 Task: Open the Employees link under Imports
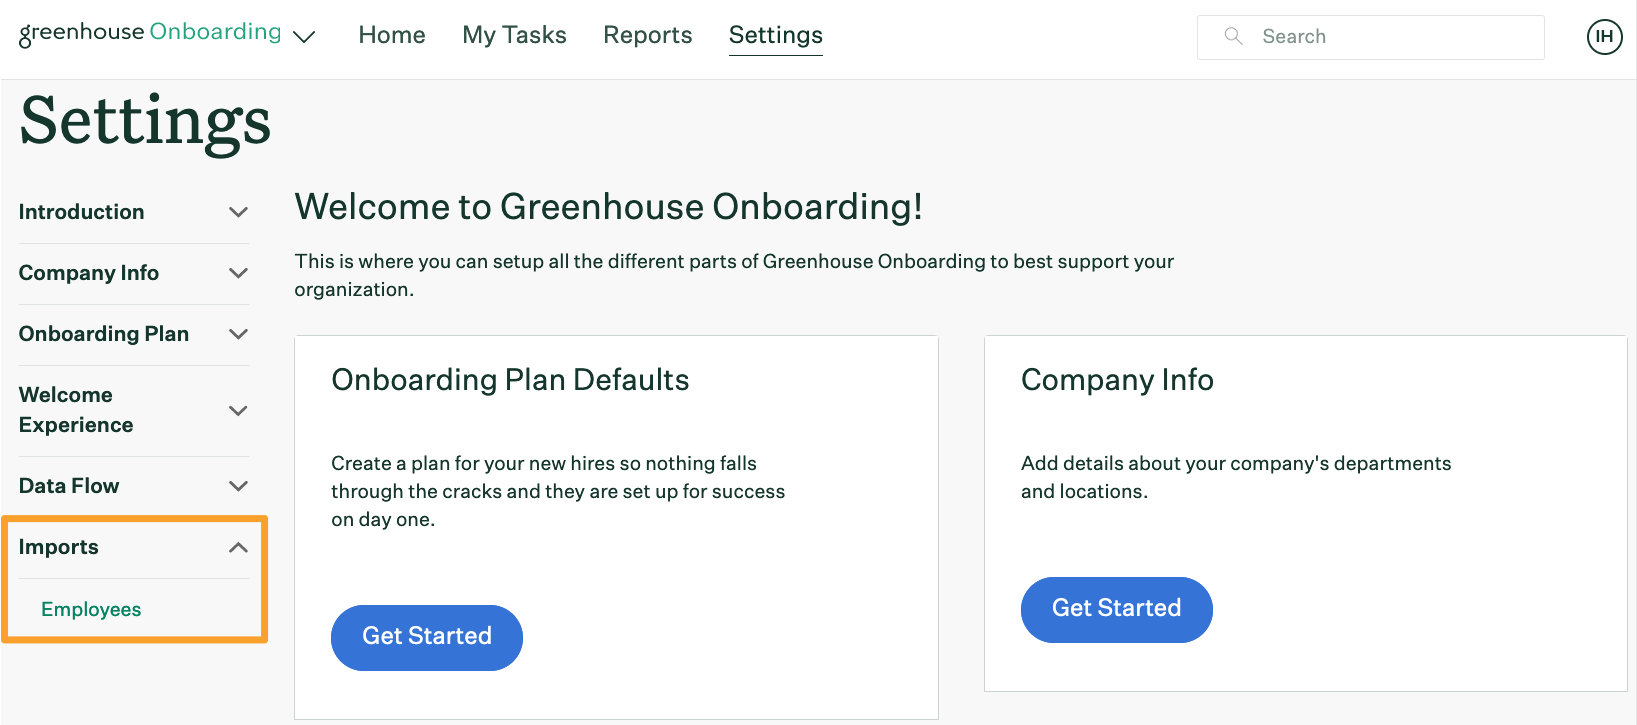tap(91, 609)
